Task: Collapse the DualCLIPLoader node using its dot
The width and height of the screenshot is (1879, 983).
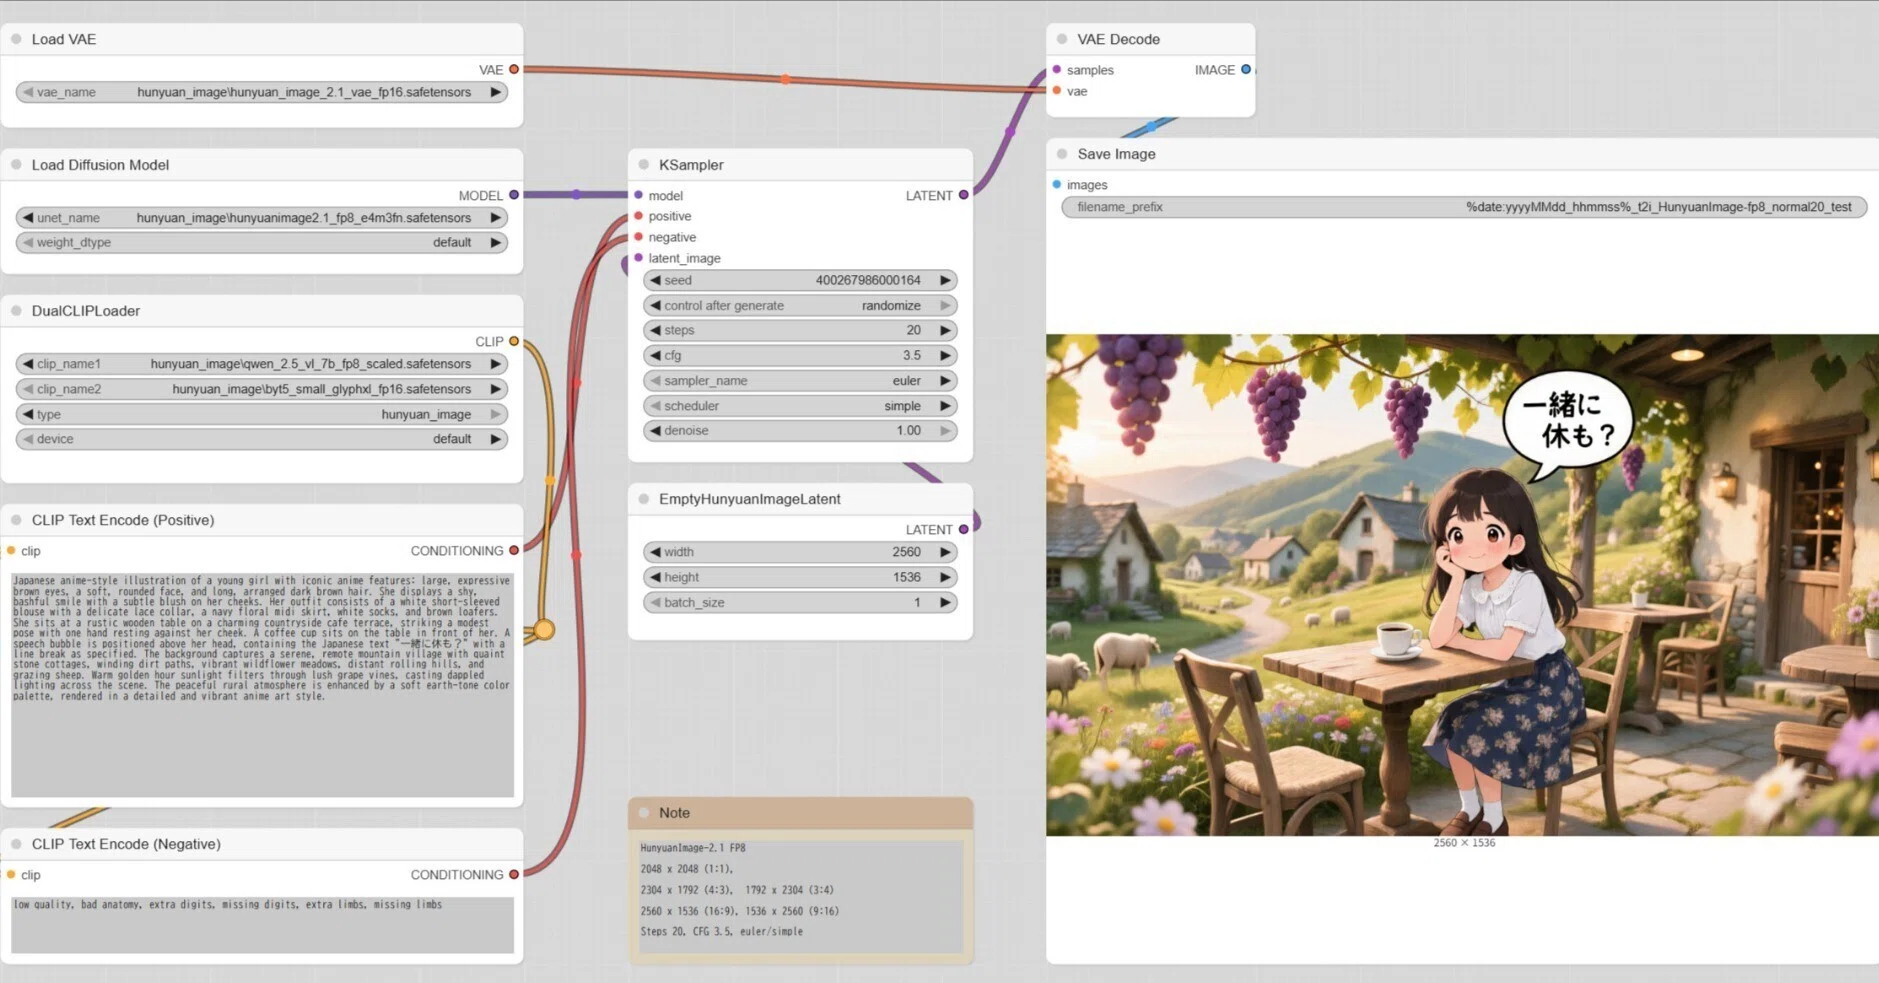Action: pyautogui.click(x=16, y=311)
